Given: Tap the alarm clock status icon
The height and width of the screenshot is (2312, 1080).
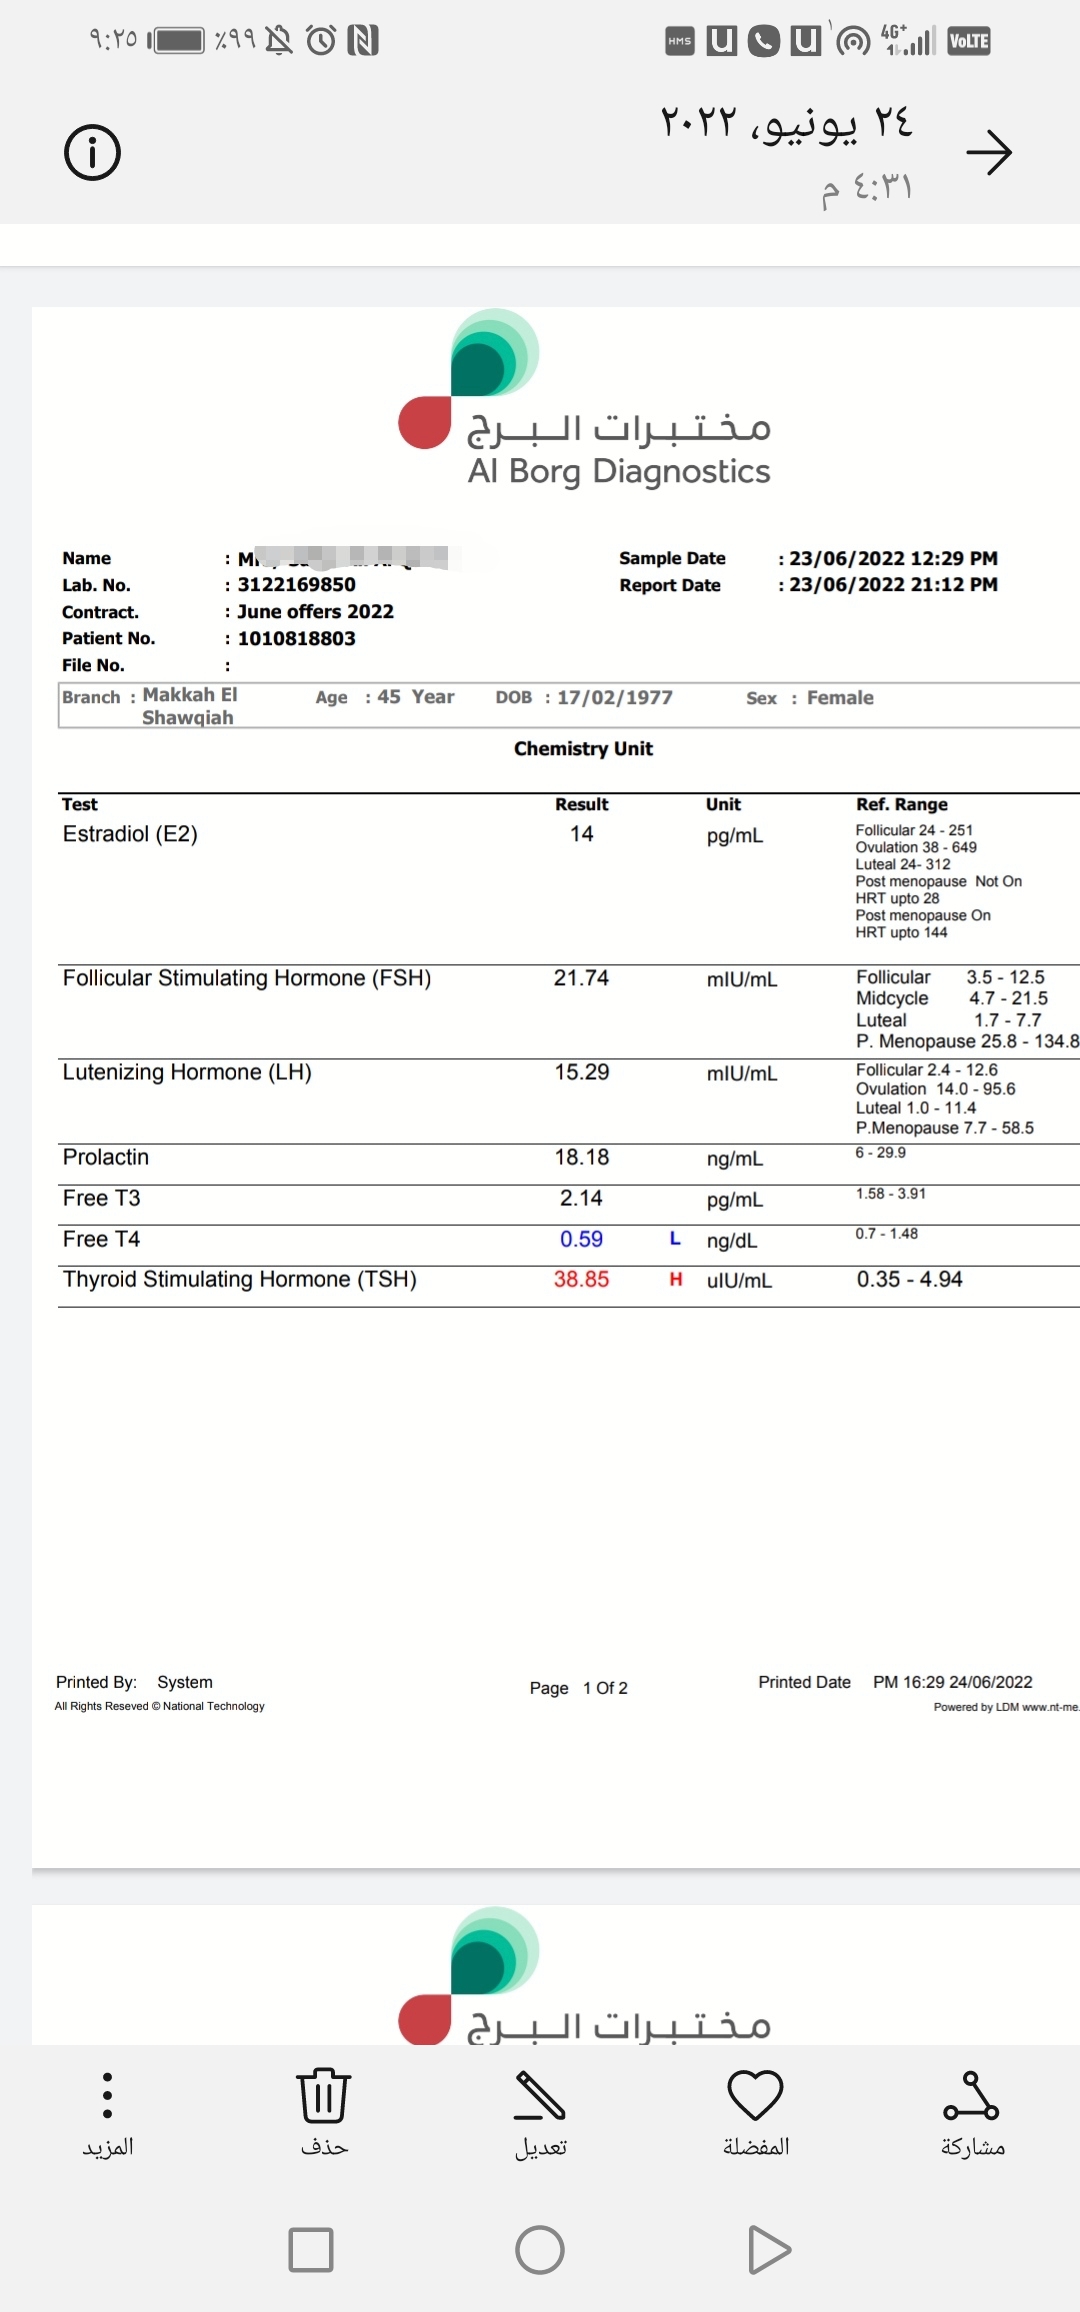Looking at the screenshot, I should pos(321,40).
